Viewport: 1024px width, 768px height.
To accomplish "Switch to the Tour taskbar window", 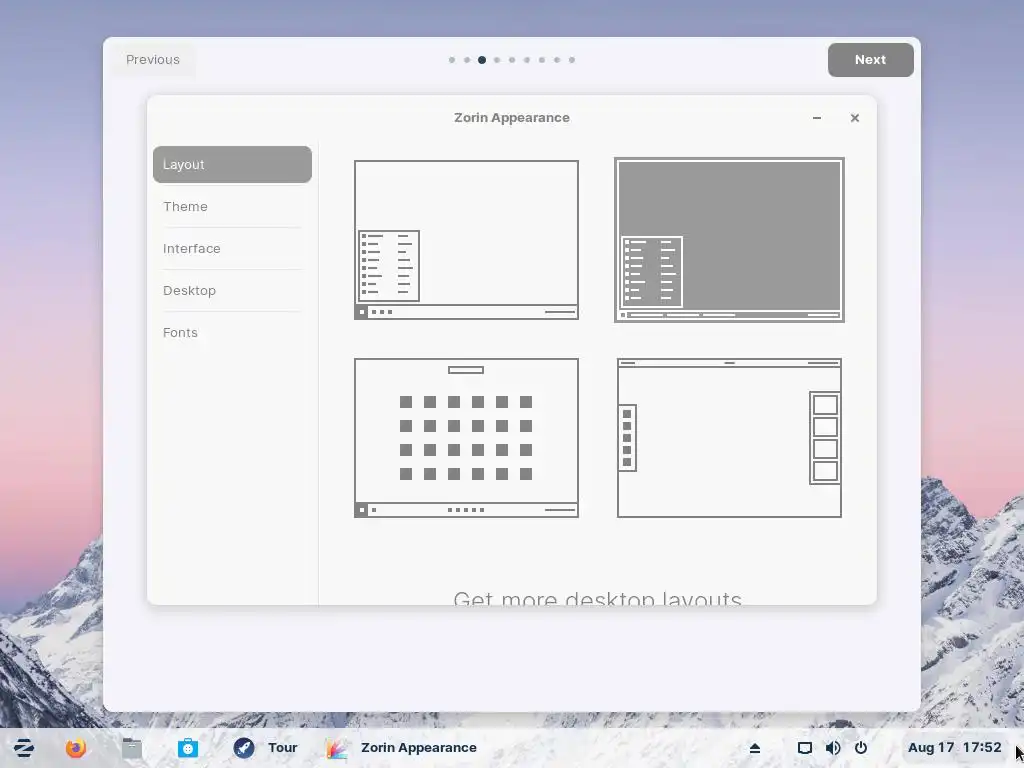I will [x=266, y=748].
